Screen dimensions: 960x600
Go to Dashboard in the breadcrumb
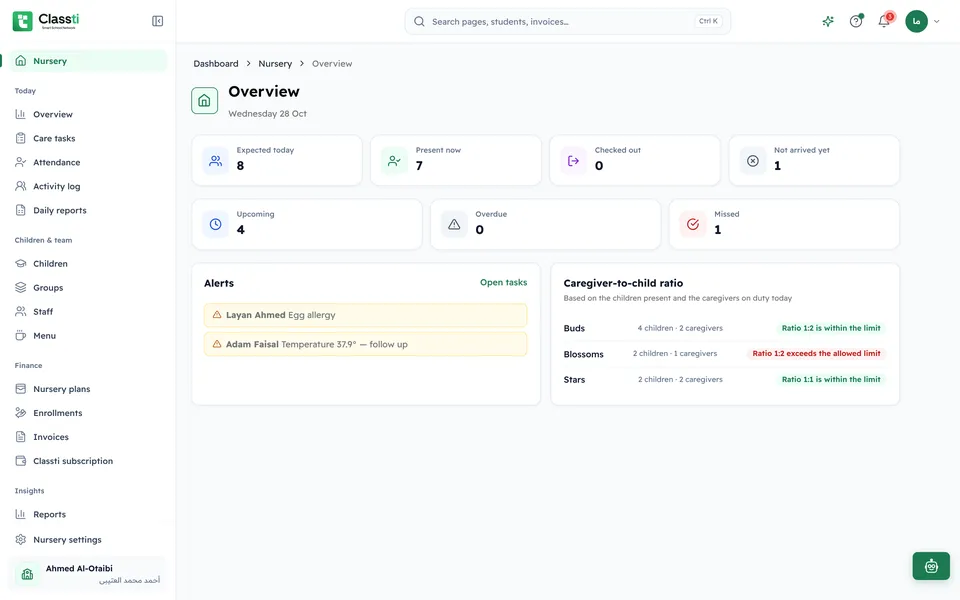pos(216,64)
